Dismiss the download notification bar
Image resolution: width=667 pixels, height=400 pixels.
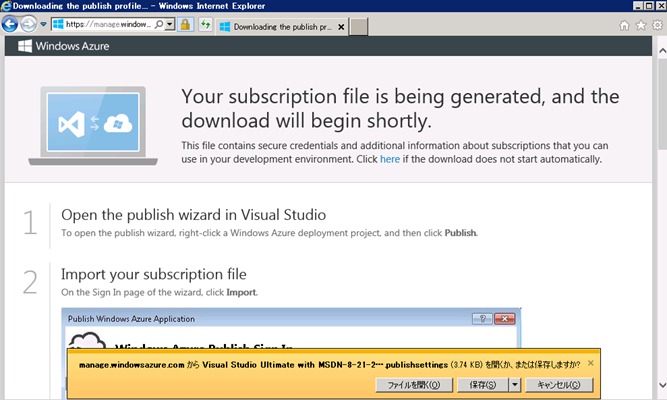591,363
